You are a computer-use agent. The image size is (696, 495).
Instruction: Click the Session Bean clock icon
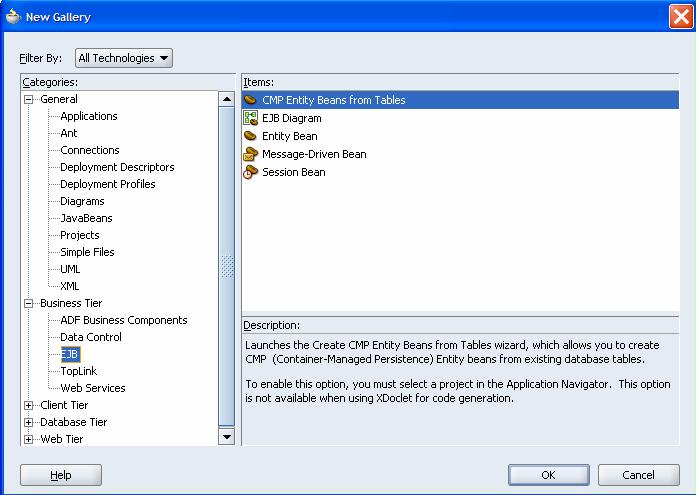click(250, 172)
